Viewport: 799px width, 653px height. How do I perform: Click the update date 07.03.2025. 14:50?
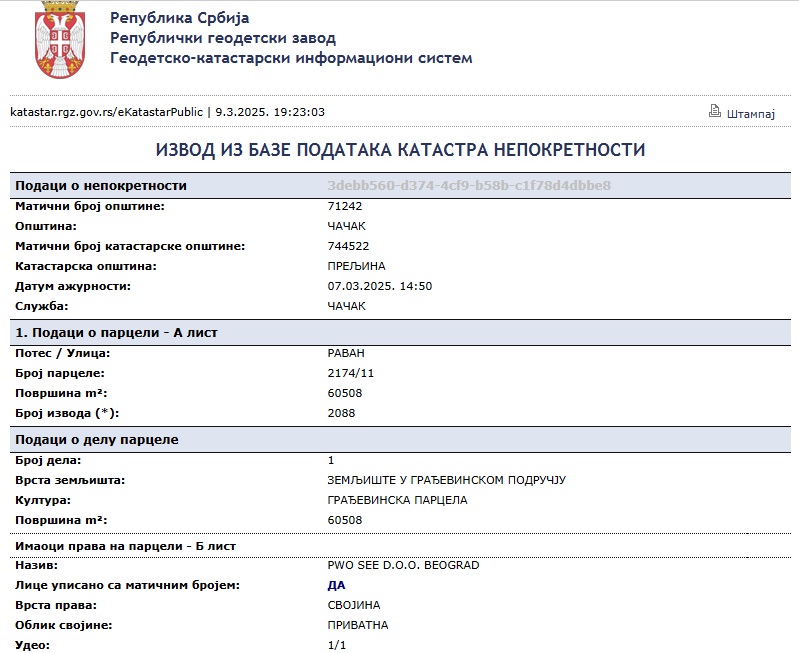pos(380,286)
